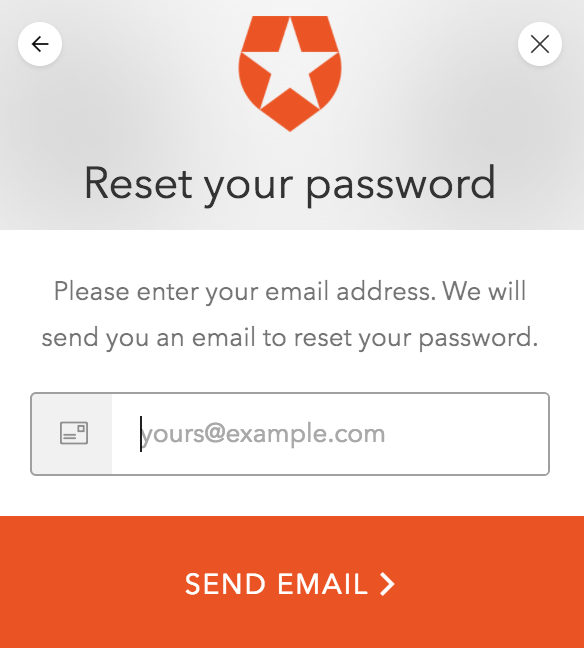Click the gray icon box in email field

(x=72, y=434)
